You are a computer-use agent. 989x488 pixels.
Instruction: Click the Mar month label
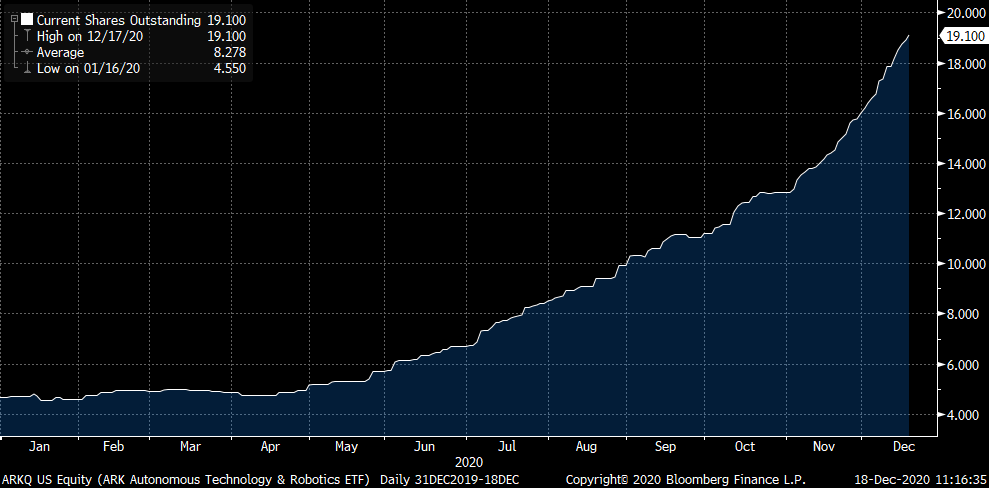click(190, 446)
